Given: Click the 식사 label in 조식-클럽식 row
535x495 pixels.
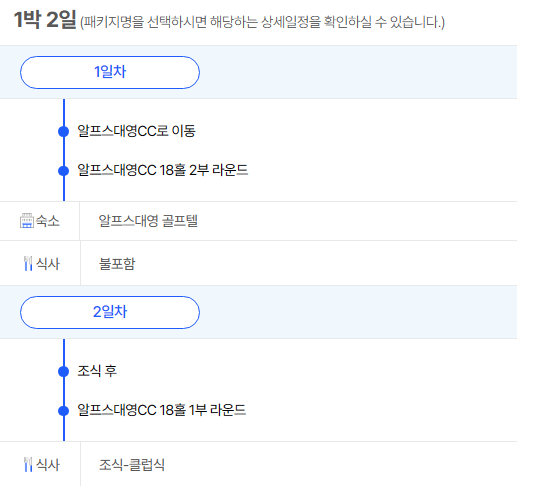Looking at the screenshot, I should (x=48, y=465).
